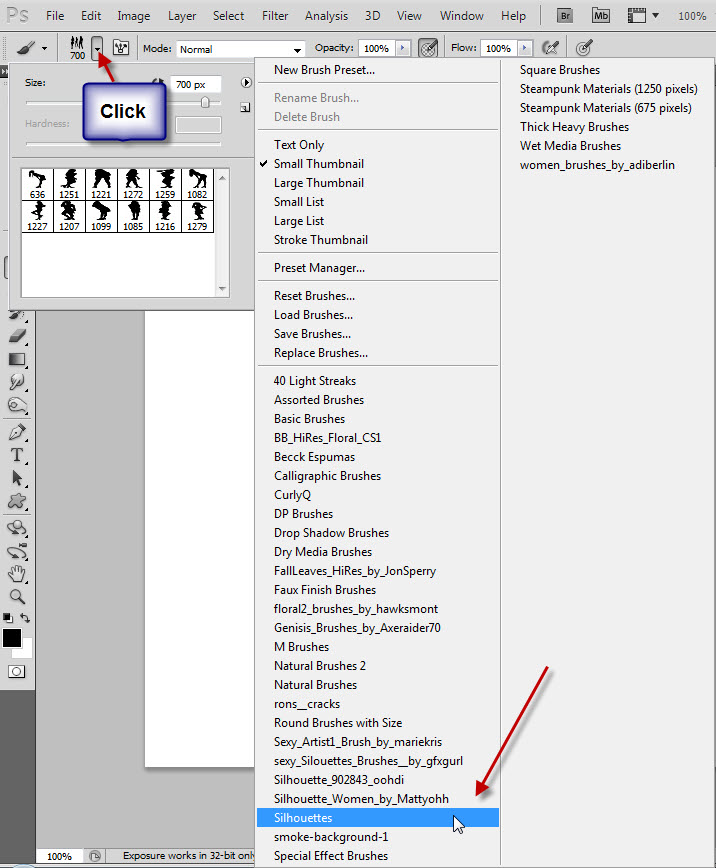Viewport: 716px width, 868px height.
Task: Toggle tablet pressure controls size
Action: click(584, 48)
